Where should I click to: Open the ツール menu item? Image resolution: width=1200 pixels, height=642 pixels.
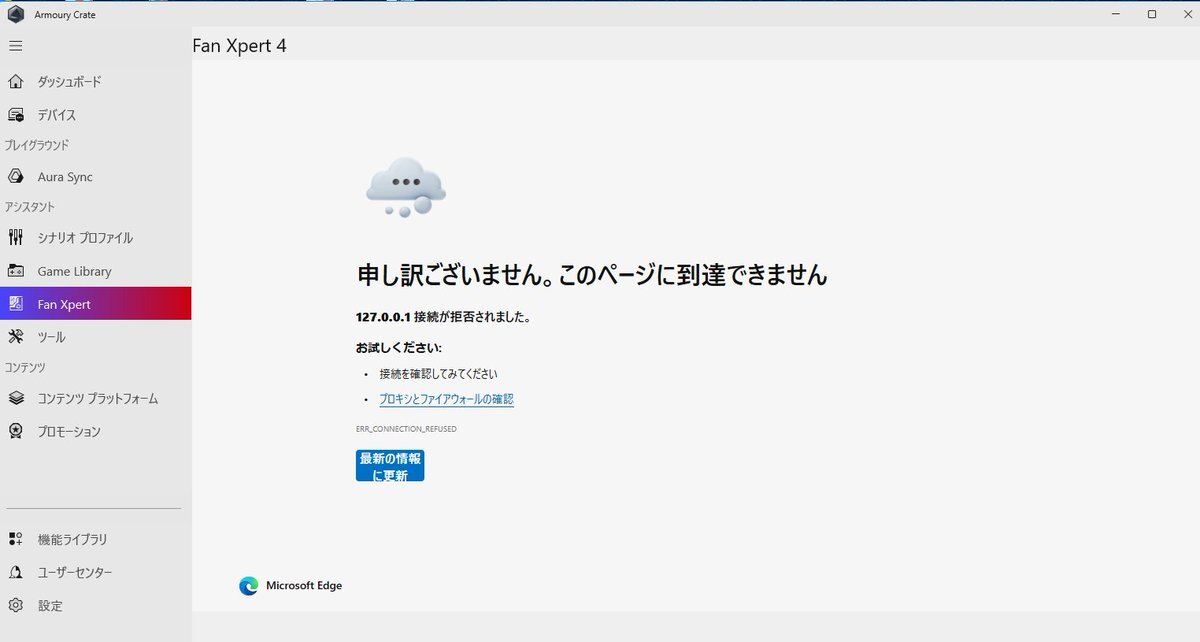[95, 337]
